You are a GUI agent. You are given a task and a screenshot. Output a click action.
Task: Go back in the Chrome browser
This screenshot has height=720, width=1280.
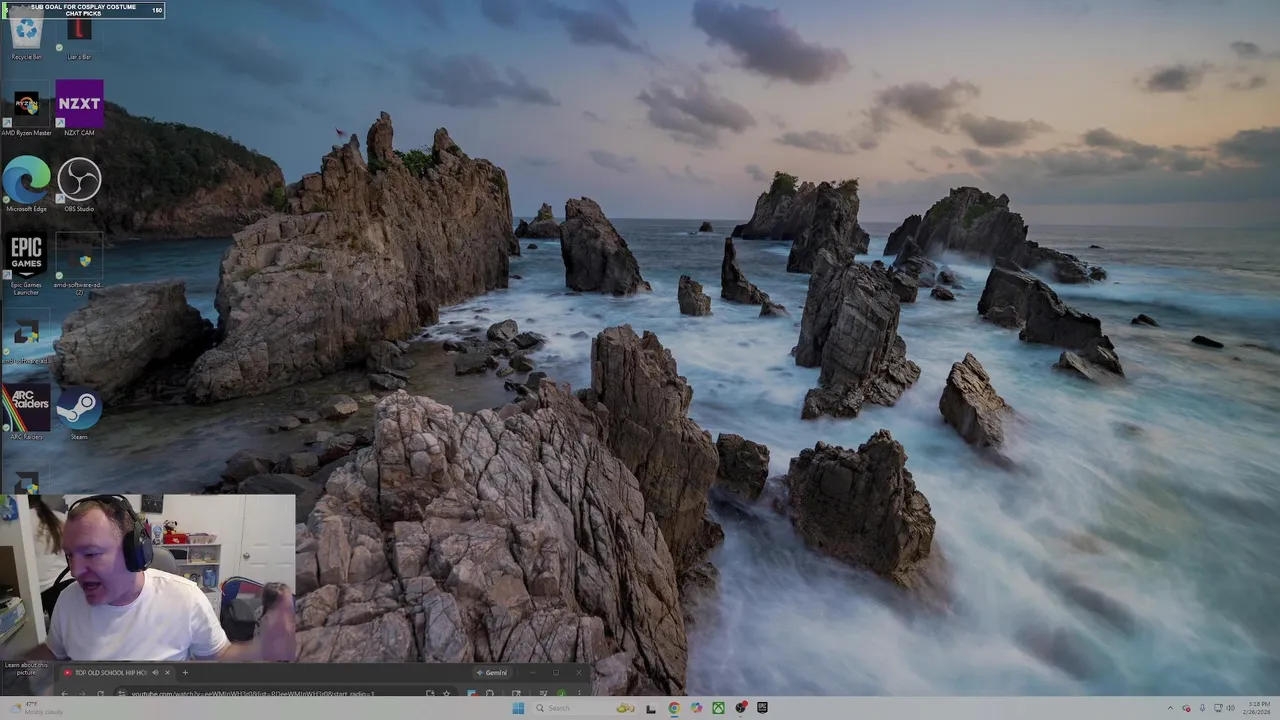pyautogui.click(x=64, y=693)
